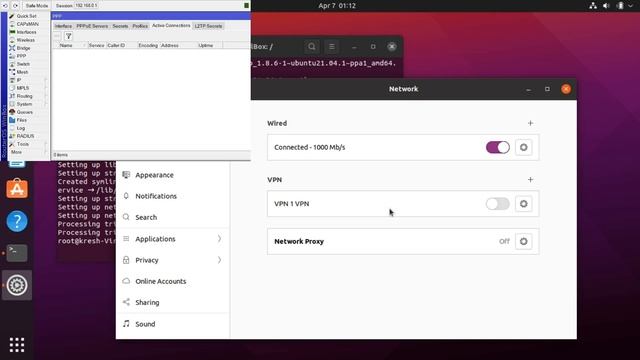Switch to the L2TP Secrets tab
The width and height of the screenshot is (640, 360).
click(x=208, y=26)
